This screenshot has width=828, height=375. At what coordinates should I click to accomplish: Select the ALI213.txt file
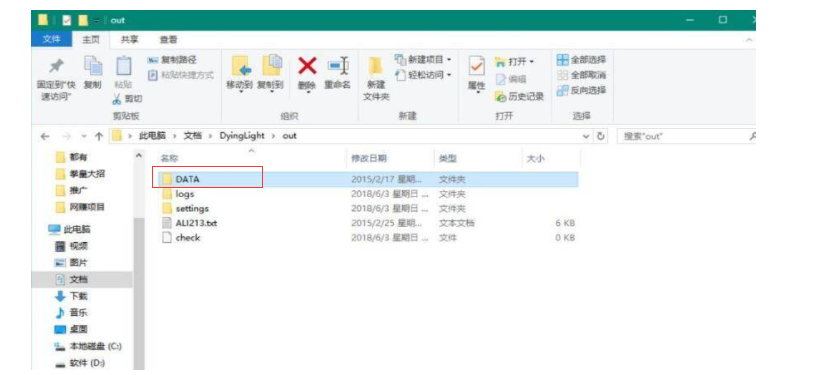(x=190, y=223)
